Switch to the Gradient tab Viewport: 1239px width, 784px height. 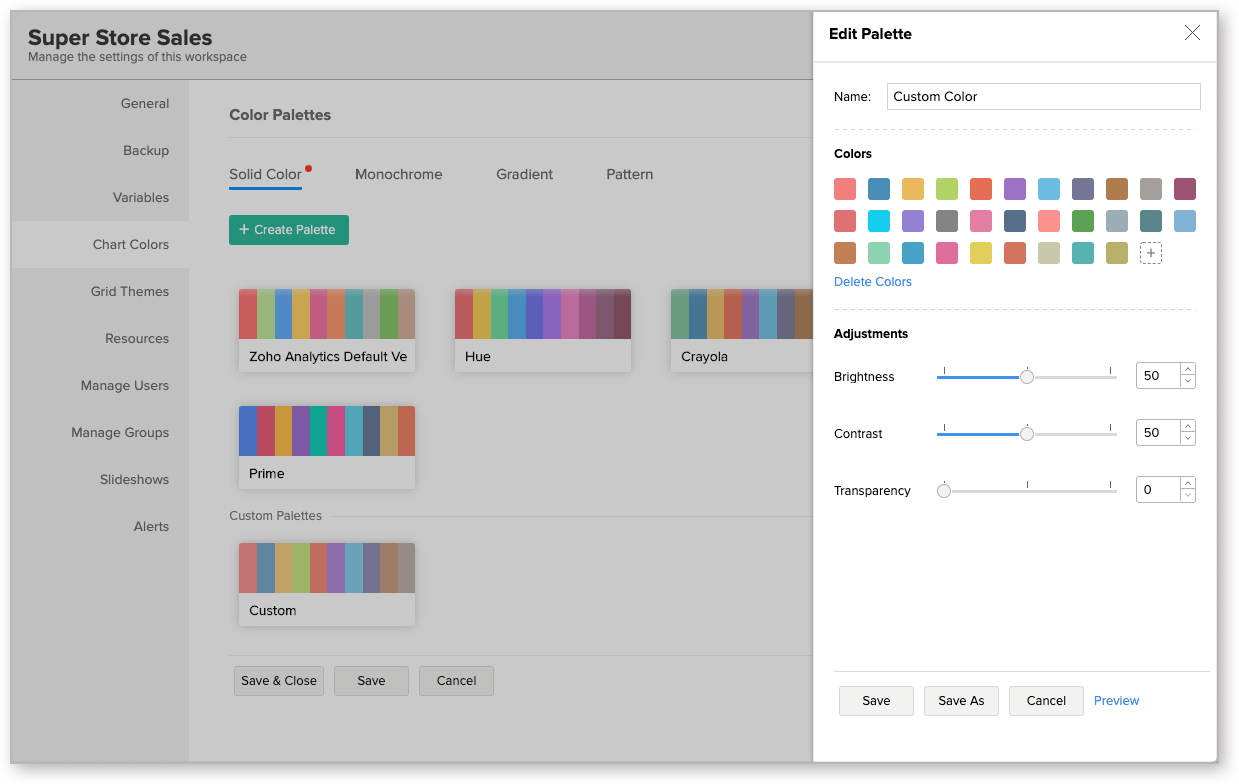tap(524, 174)
